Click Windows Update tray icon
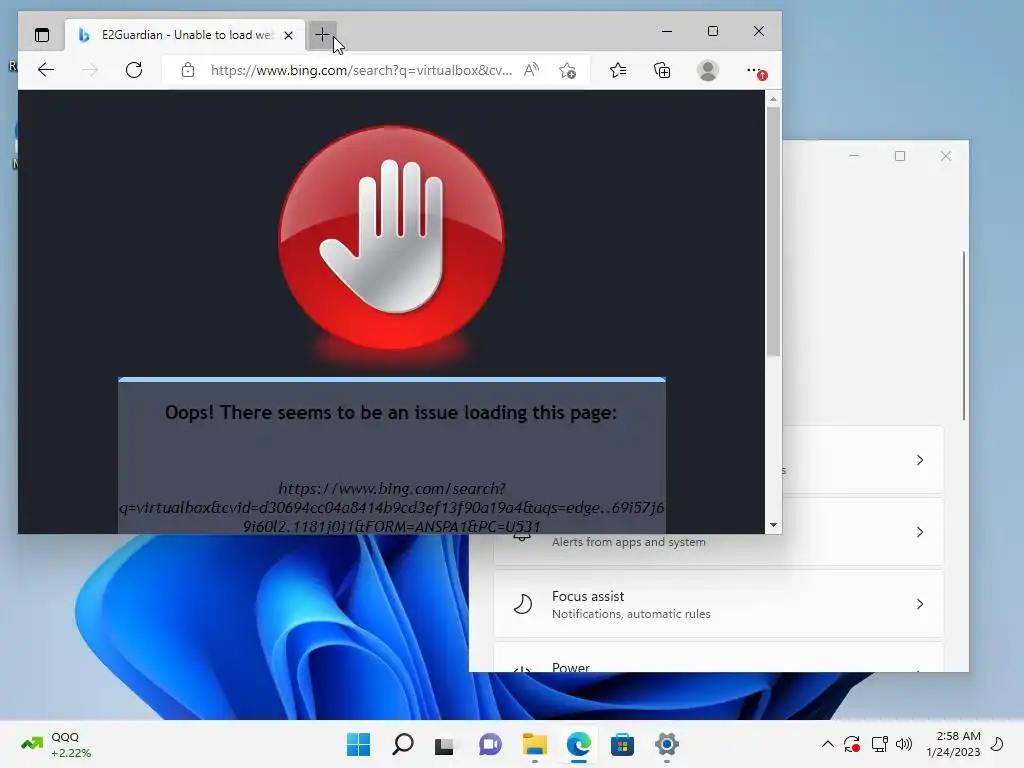The height and width of the screenshot is (768, 1024). click(852, 744)
